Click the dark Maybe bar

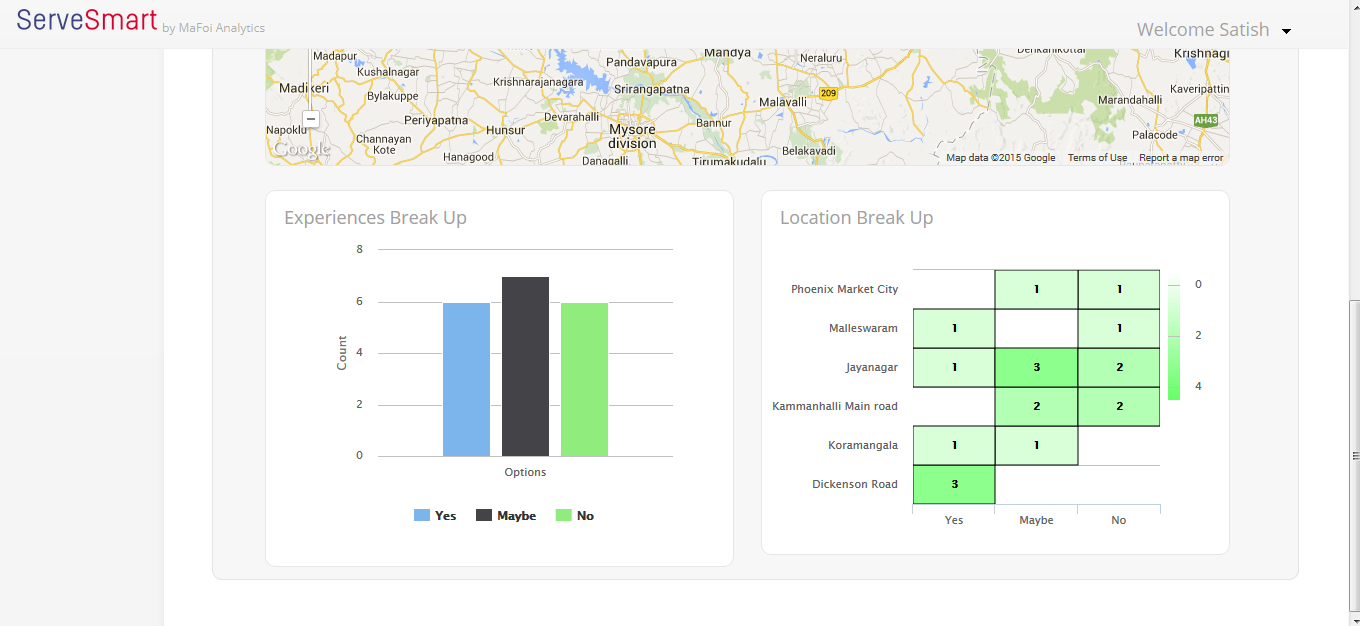pyautogui.click(x=525, y=367)
